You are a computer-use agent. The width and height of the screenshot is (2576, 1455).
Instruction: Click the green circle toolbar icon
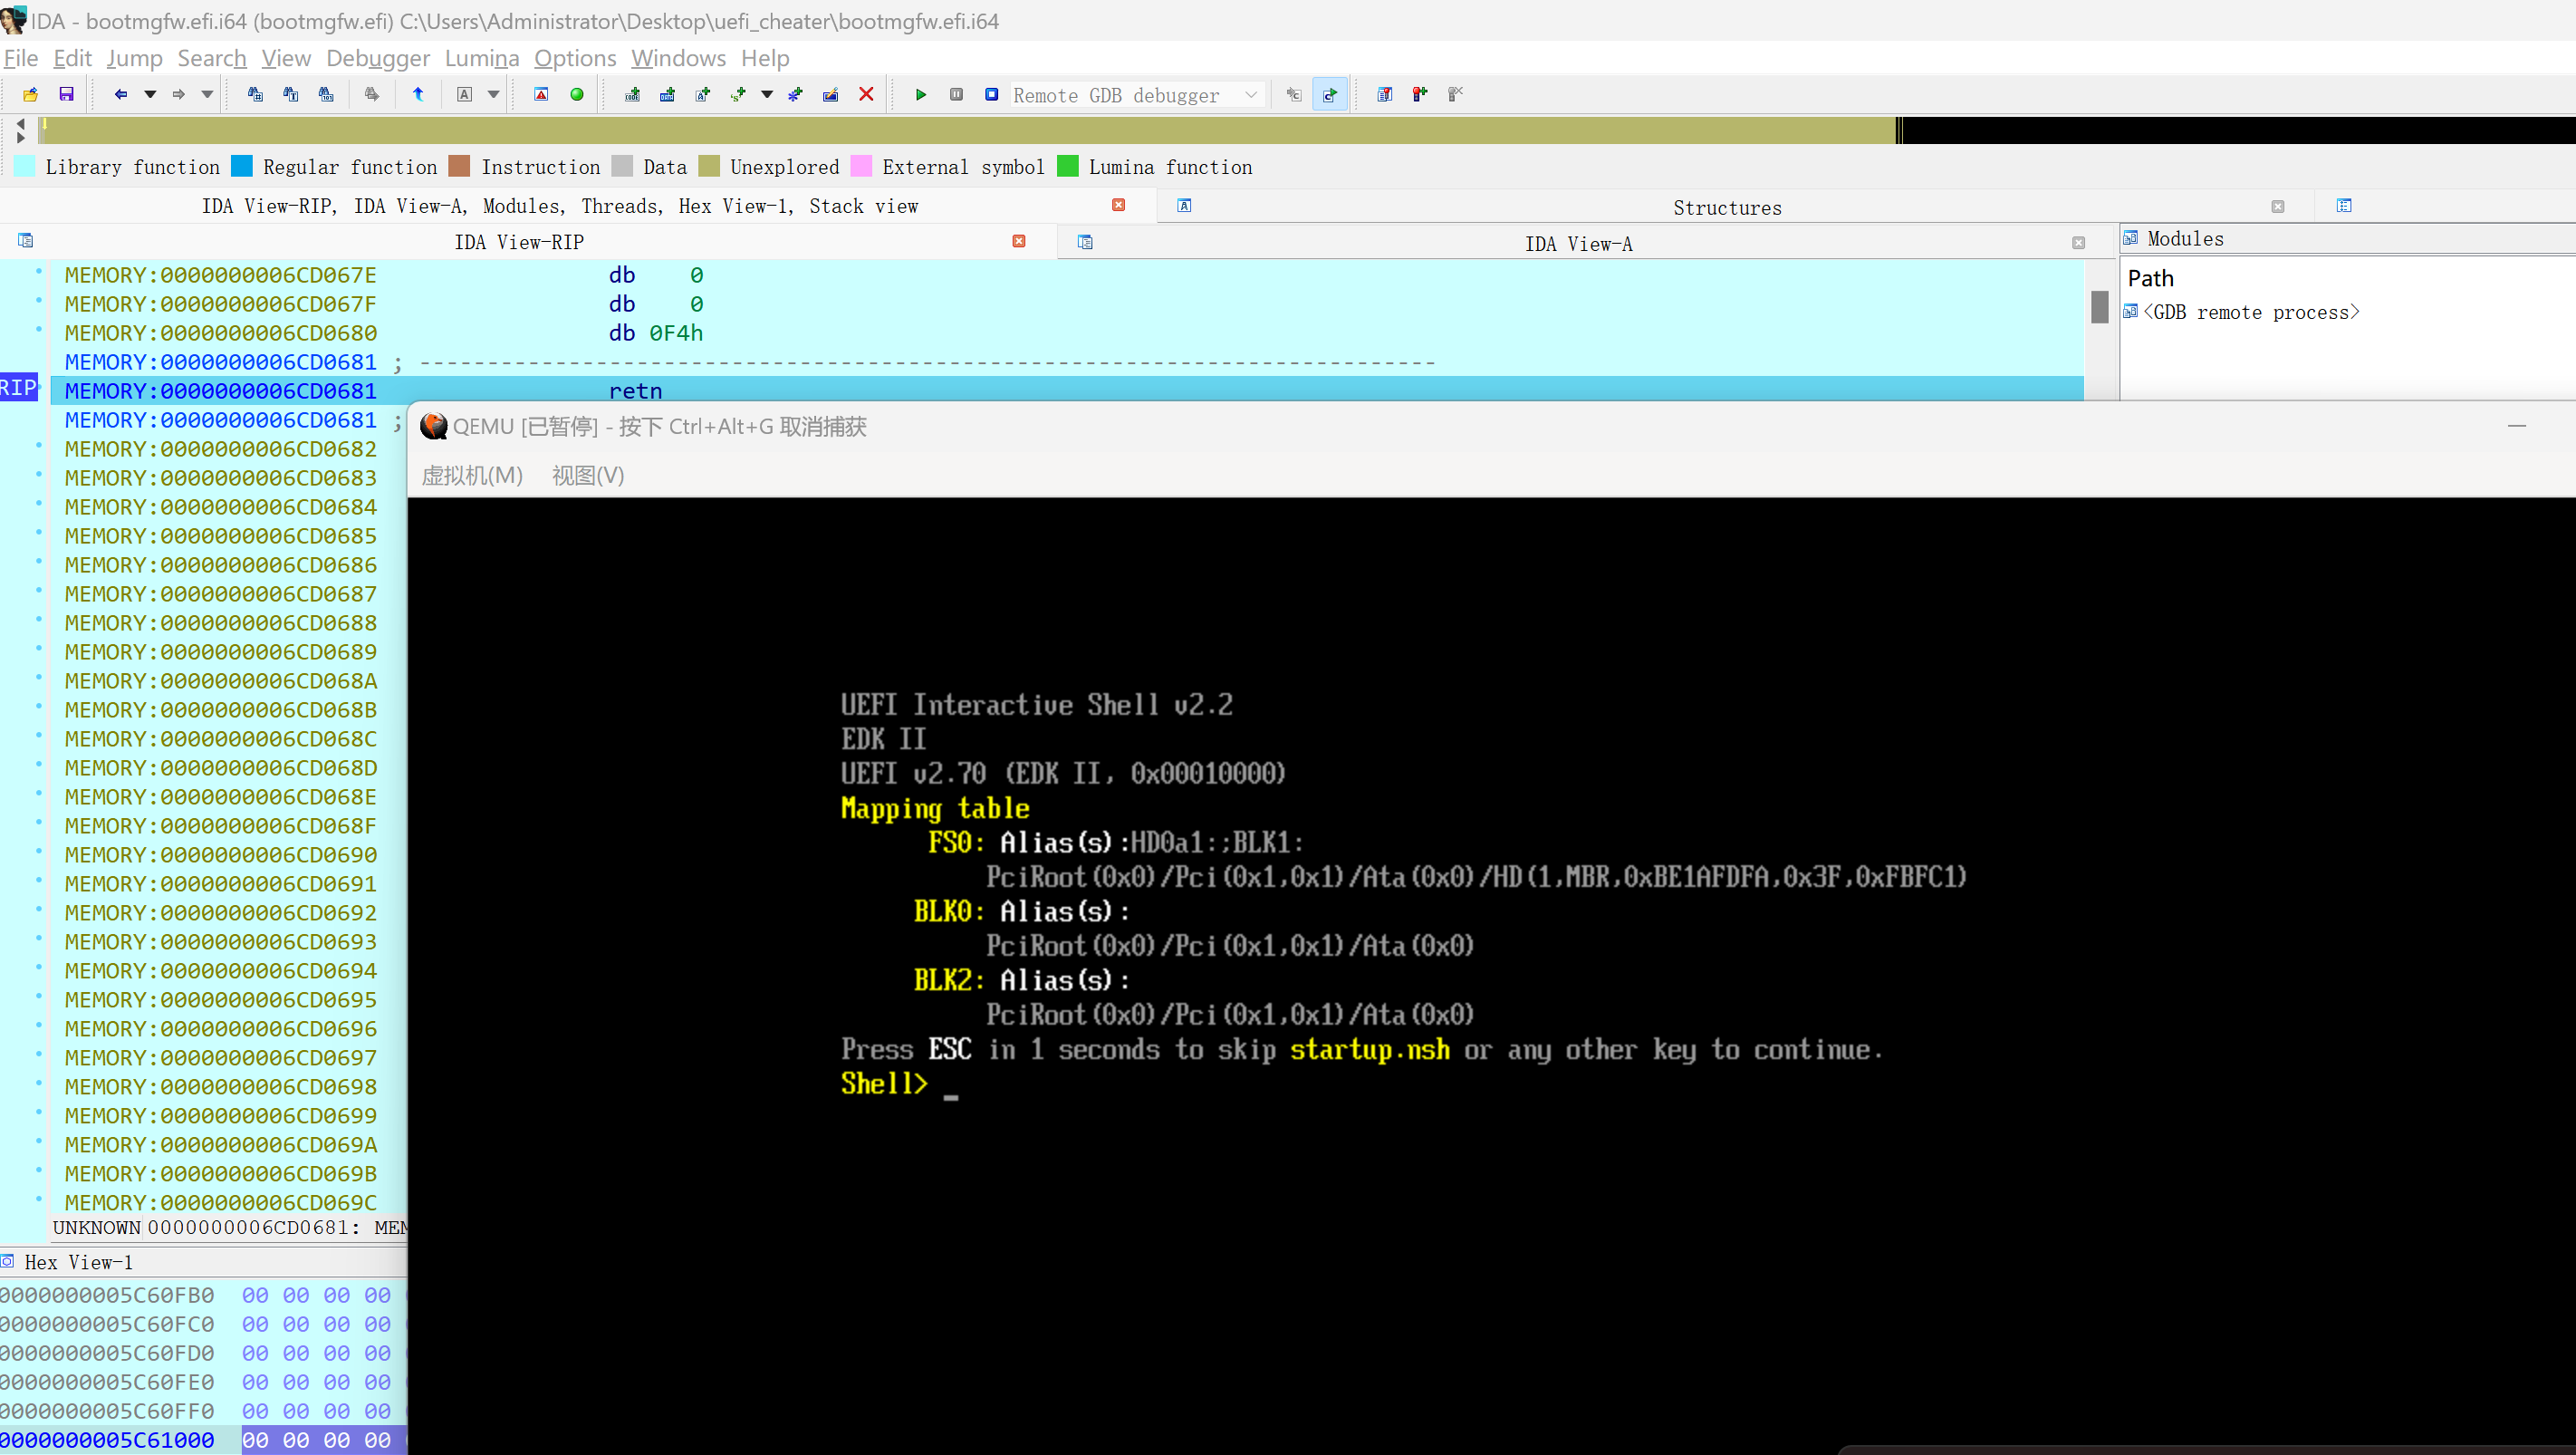[577, 94]
